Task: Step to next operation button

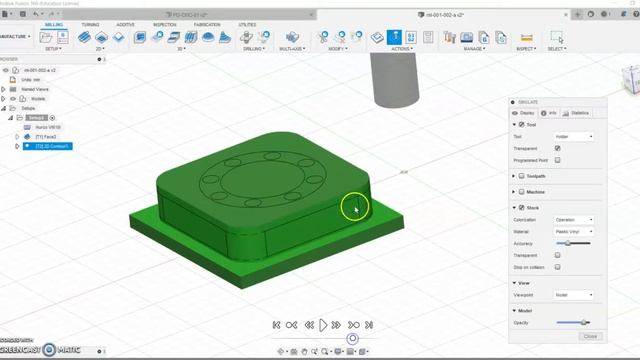Action: point(353,325)
